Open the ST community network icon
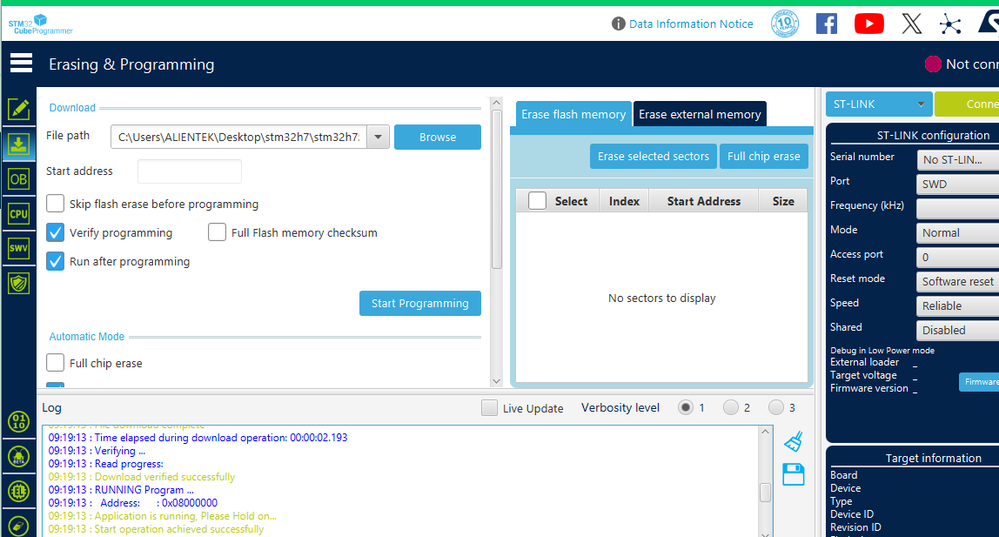The height and width of the screenshot is (537, 999). pyautogui.click(x=950, y=24)
